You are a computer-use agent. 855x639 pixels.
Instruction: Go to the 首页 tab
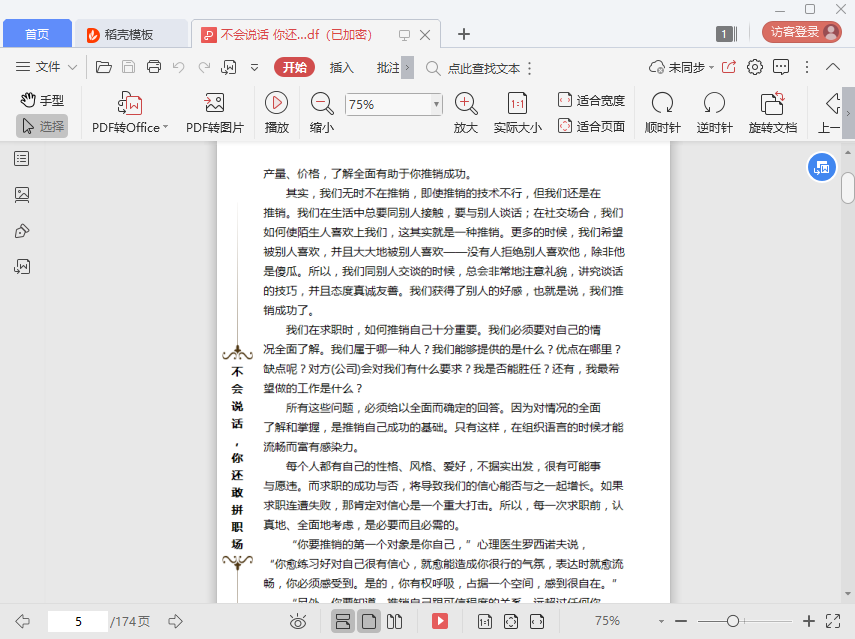(x=37, y=34)
